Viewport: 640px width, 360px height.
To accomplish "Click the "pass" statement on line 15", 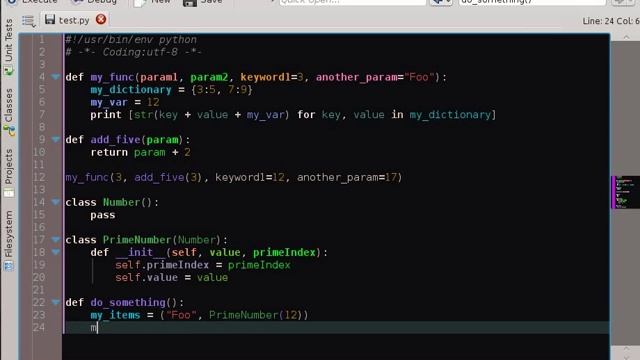I will [103, 215].
